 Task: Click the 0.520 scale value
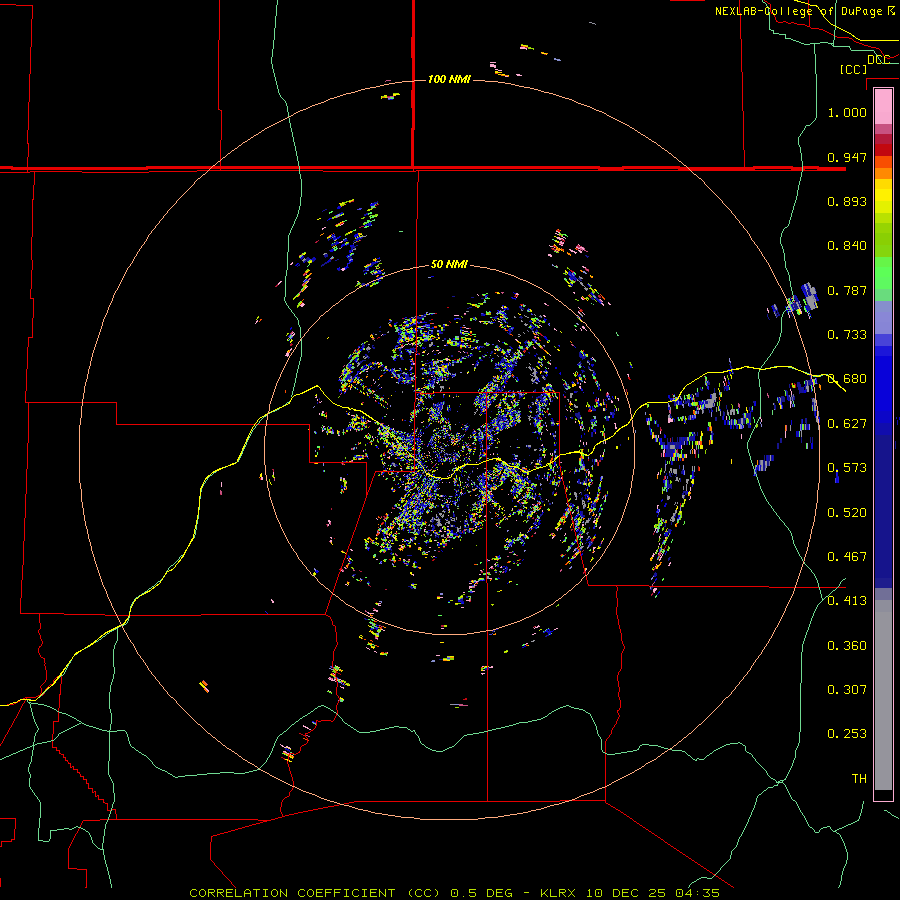(x=847, y=513)
